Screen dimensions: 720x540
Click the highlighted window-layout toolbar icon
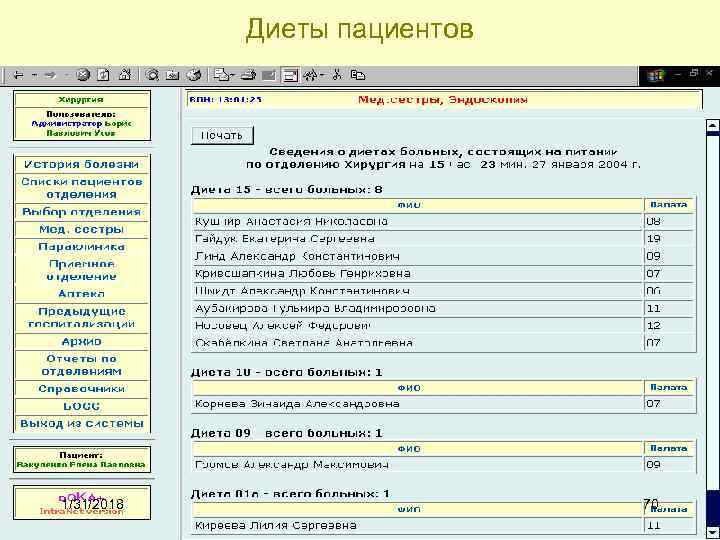click(x=290, y=75)
